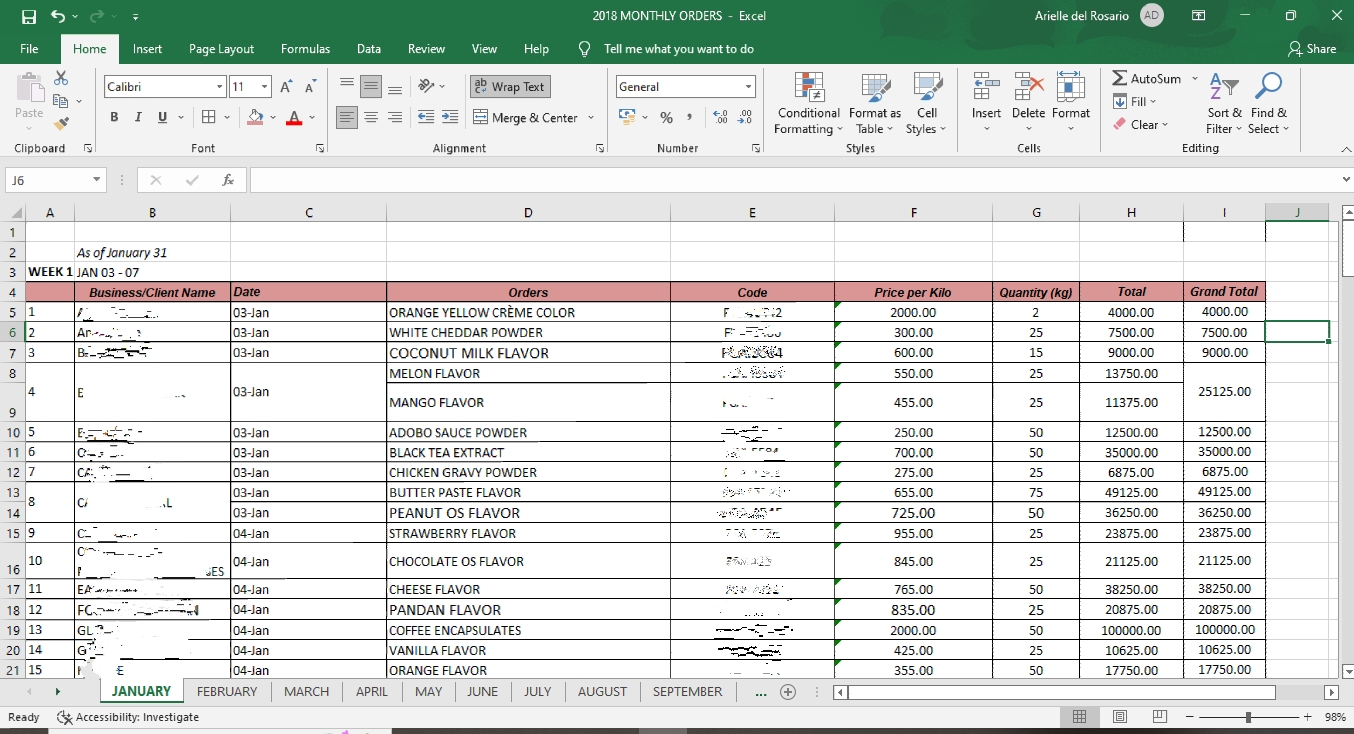Apply the fill color bucket
Viewport: 1354px width, 734px height.
pos(256,117)
